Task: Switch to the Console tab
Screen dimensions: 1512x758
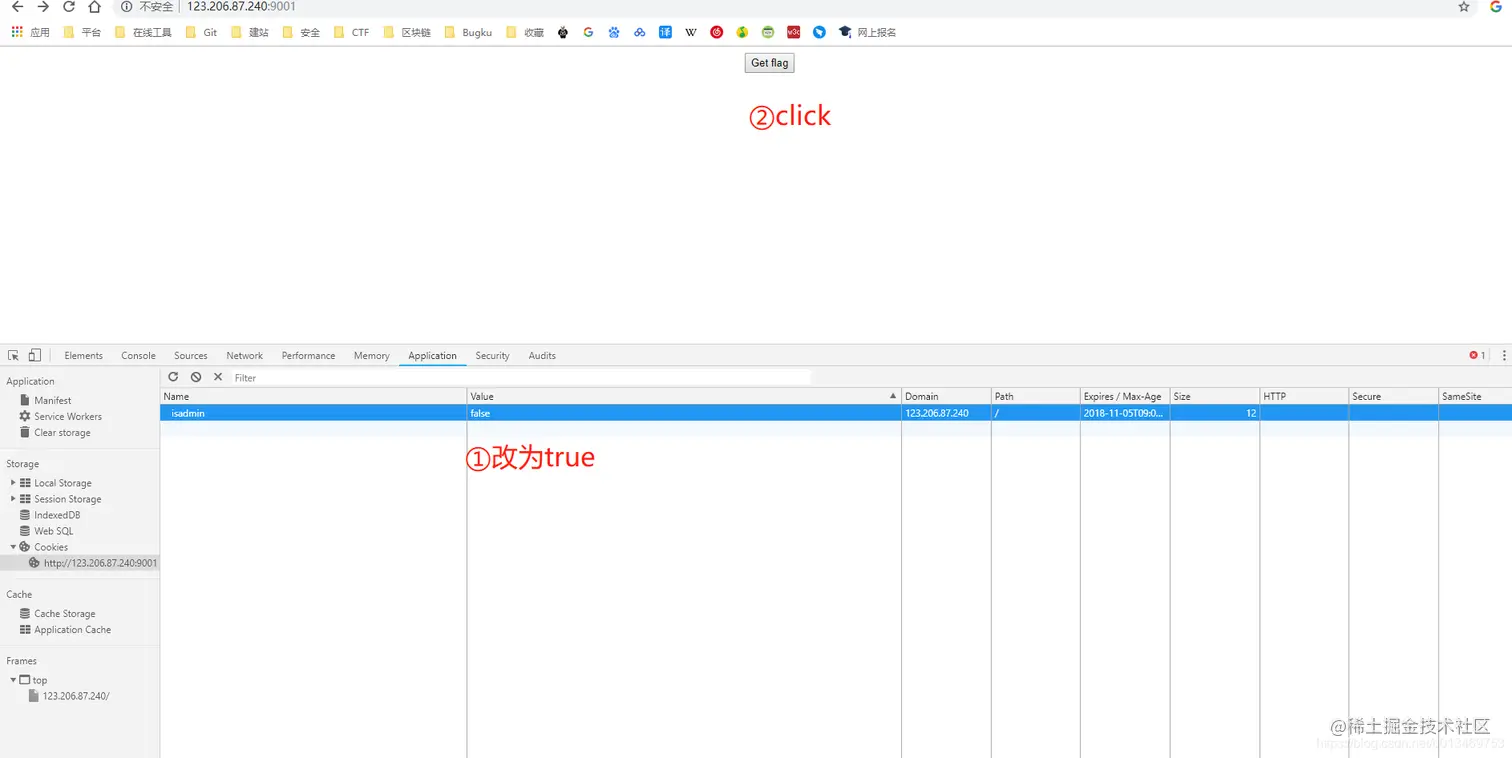Action: [138, 356]
